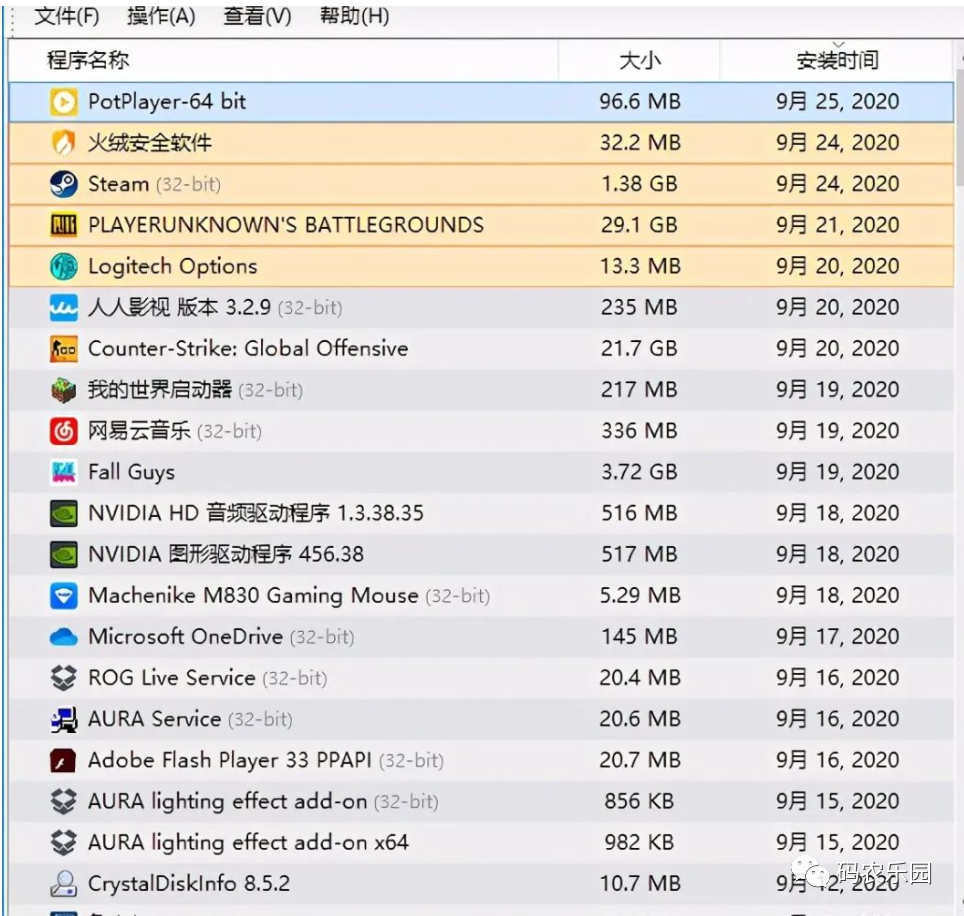The image size is (964, 916).
Task: Select the AURA Service name text
Action: [154, 719]
